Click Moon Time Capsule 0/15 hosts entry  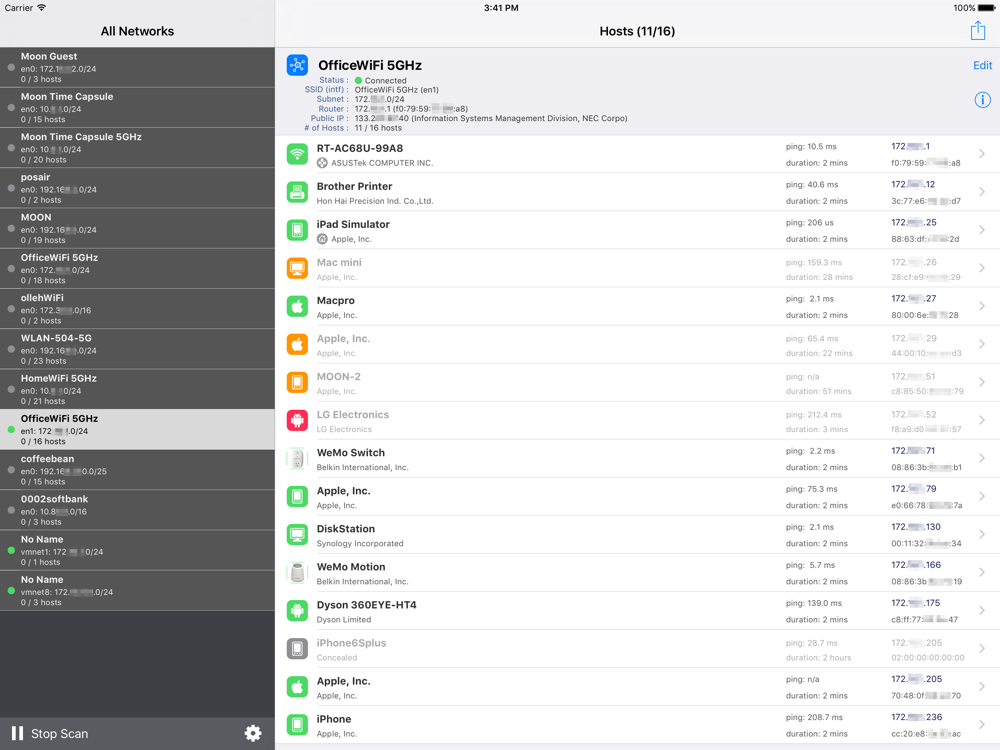(137, 107)
